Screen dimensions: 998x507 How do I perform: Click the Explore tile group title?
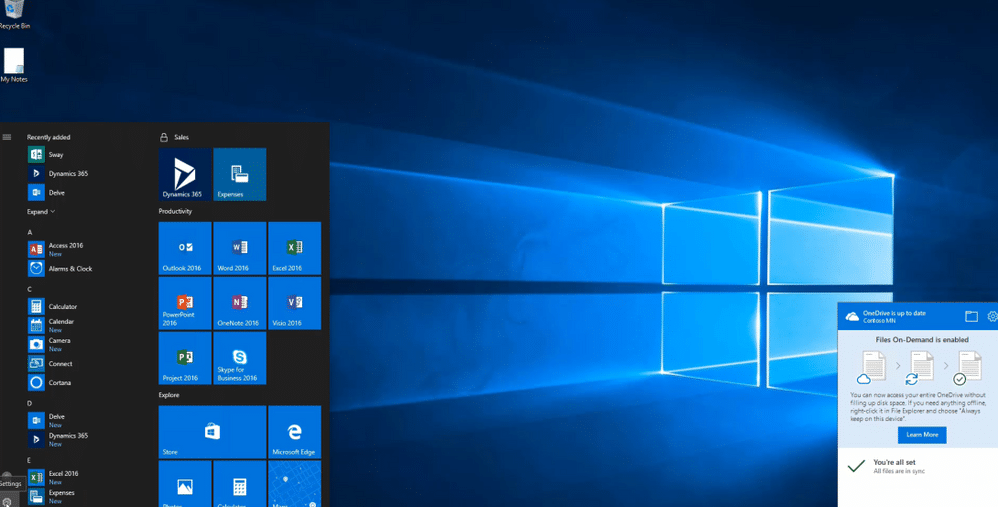[x=169, y=395]
